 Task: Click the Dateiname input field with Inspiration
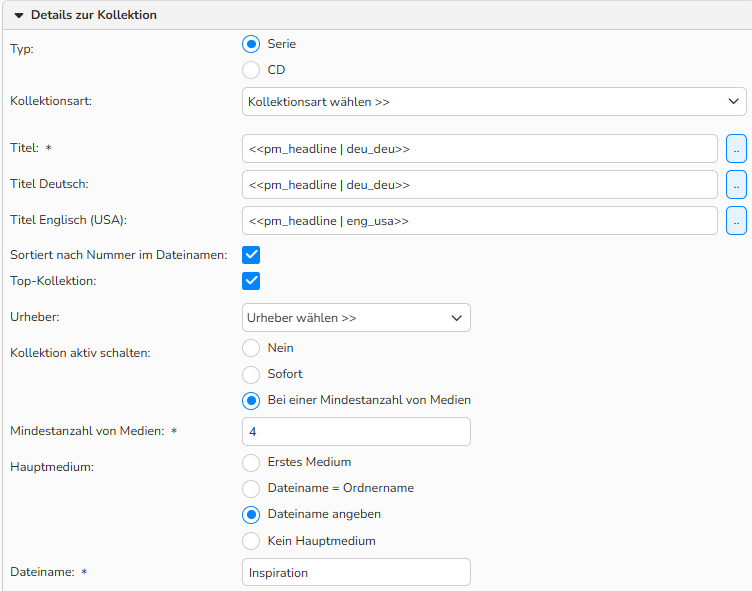pyautogui.click(x=356, y=572)
